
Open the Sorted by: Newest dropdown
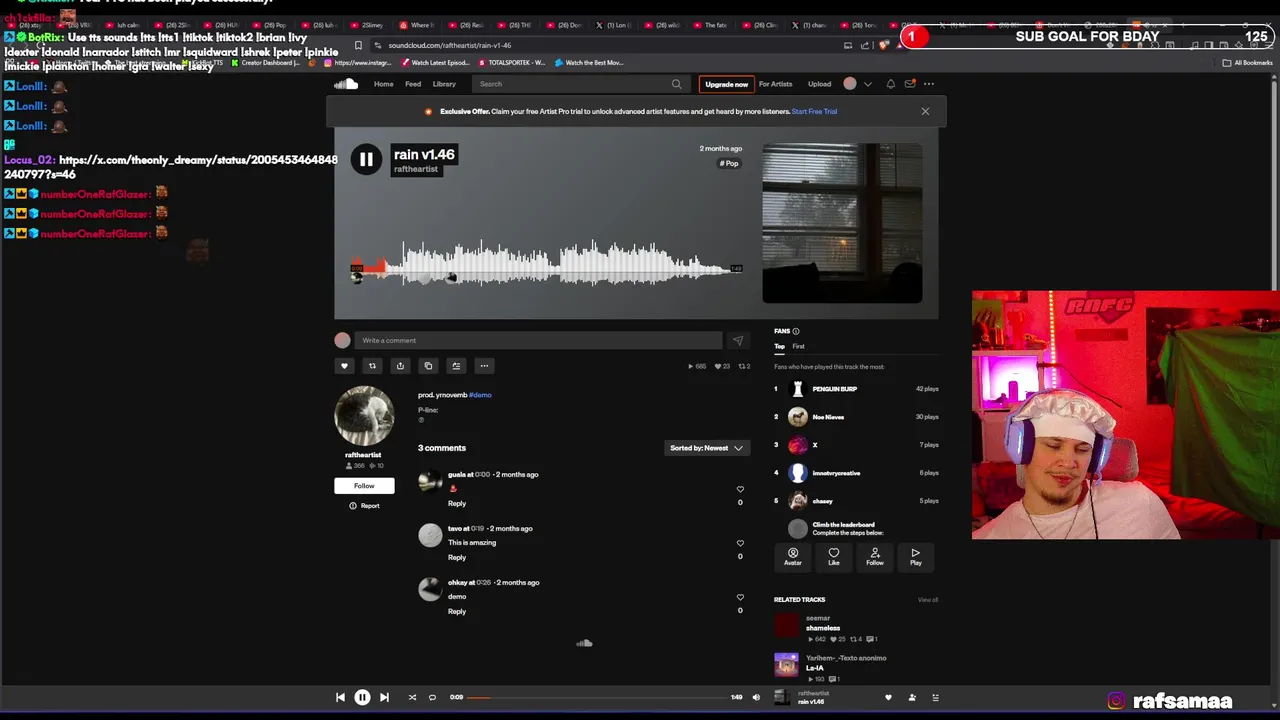pyautogui.click(x=706, y=448)
